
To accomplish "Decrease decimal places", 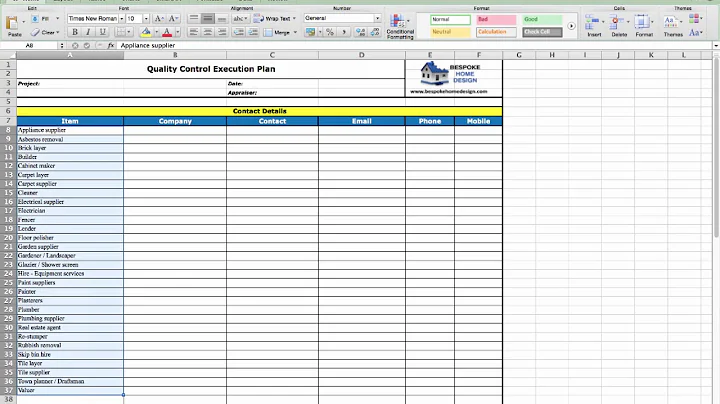I will [x=375, y=32].
